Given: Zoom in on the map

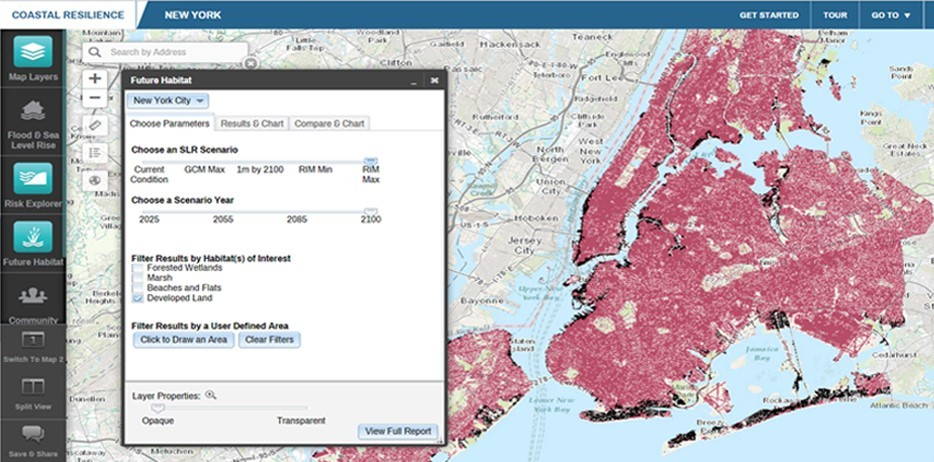Looking at the screenshot, I should coord(95,79).
